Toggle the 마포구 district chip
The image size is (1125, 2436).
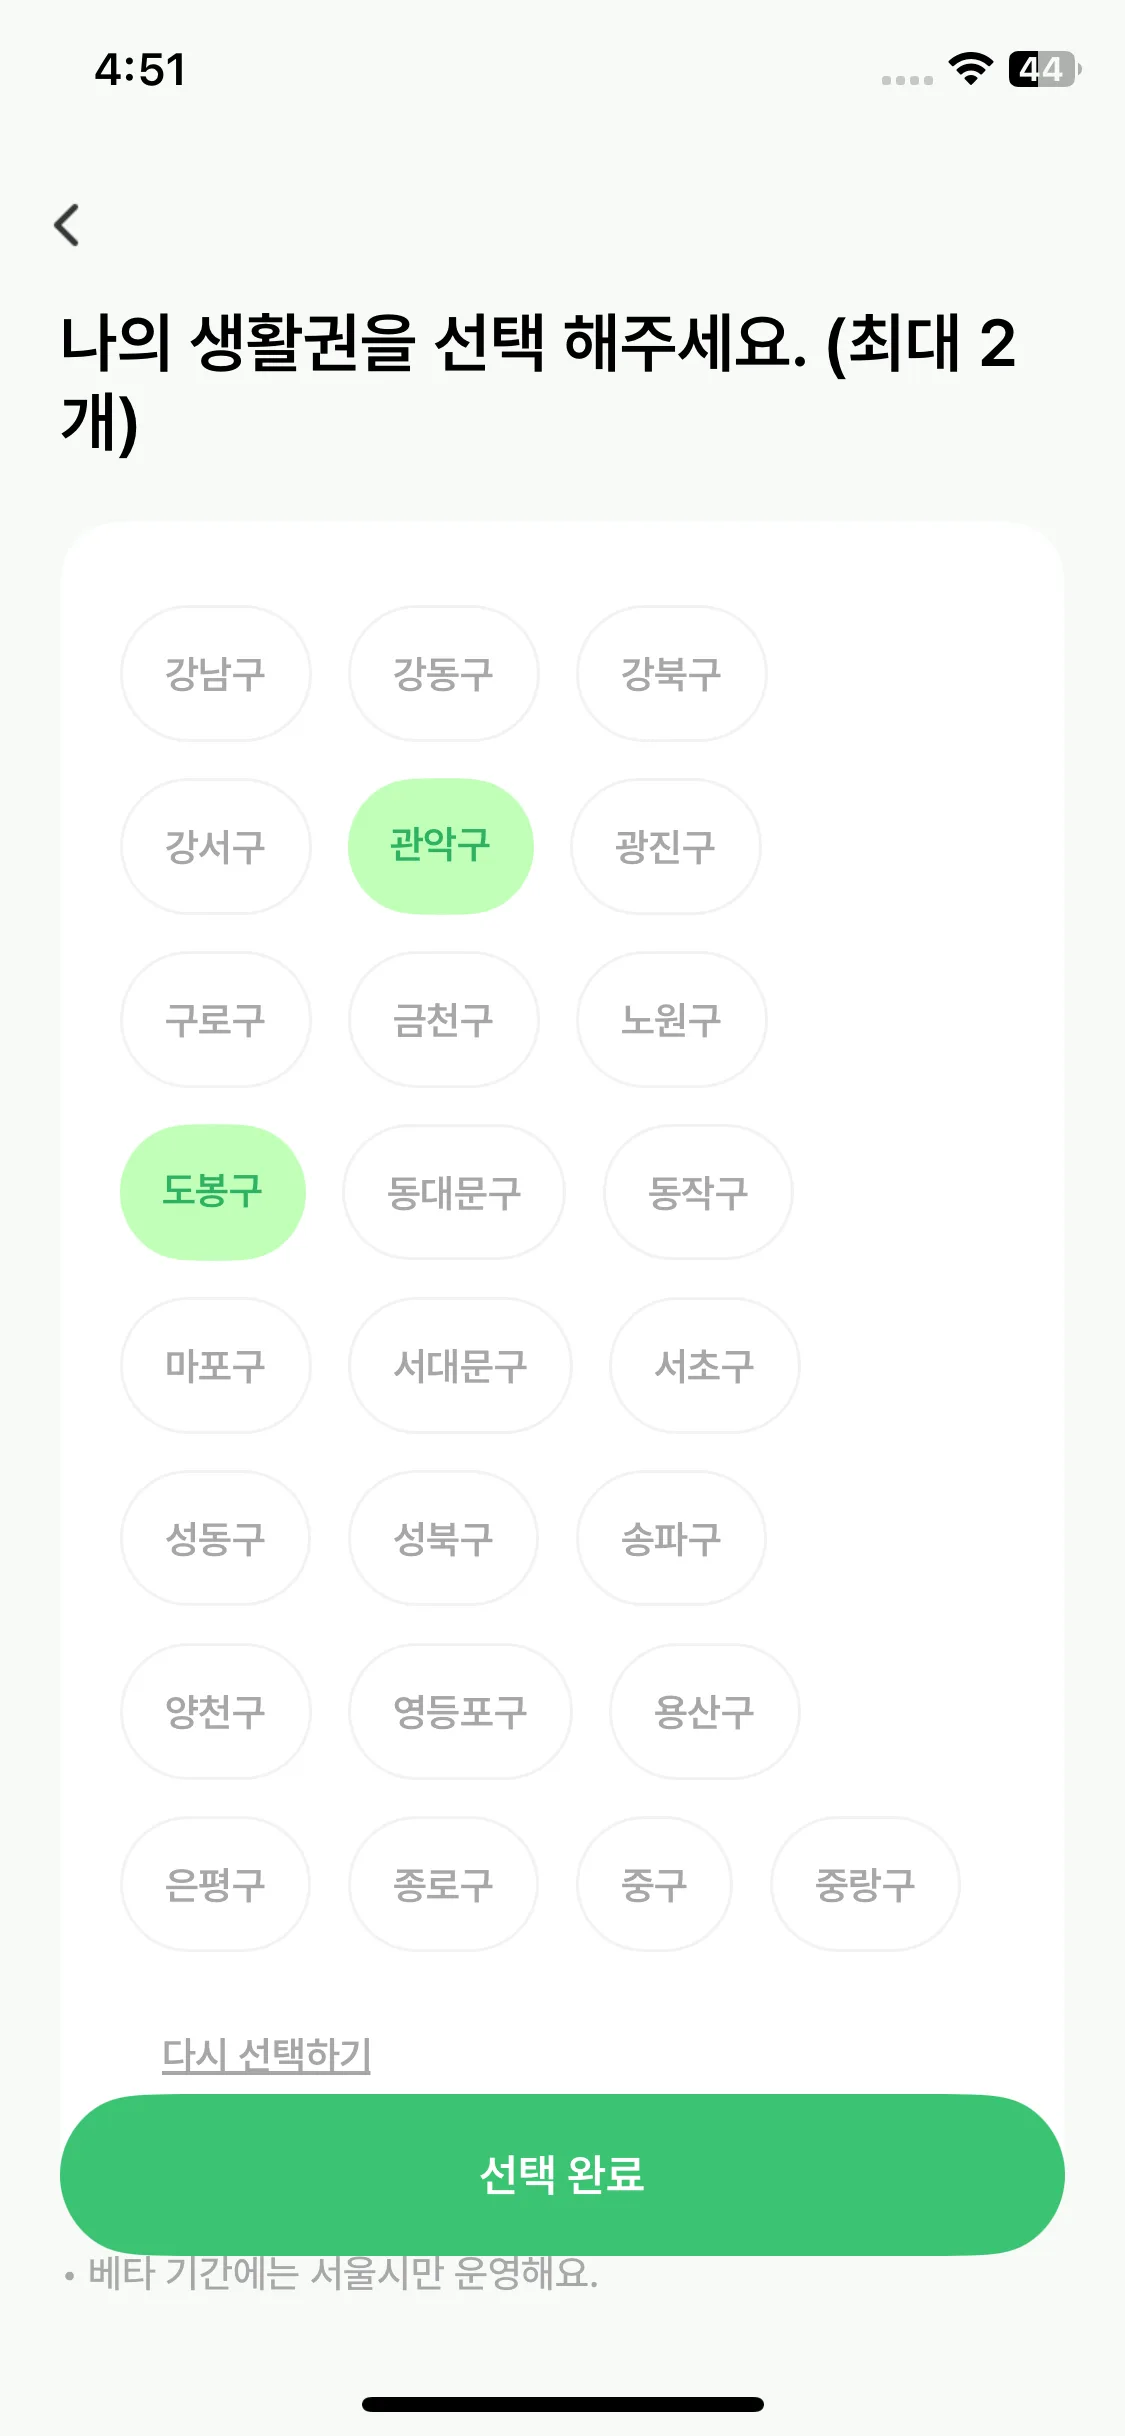215,1365
